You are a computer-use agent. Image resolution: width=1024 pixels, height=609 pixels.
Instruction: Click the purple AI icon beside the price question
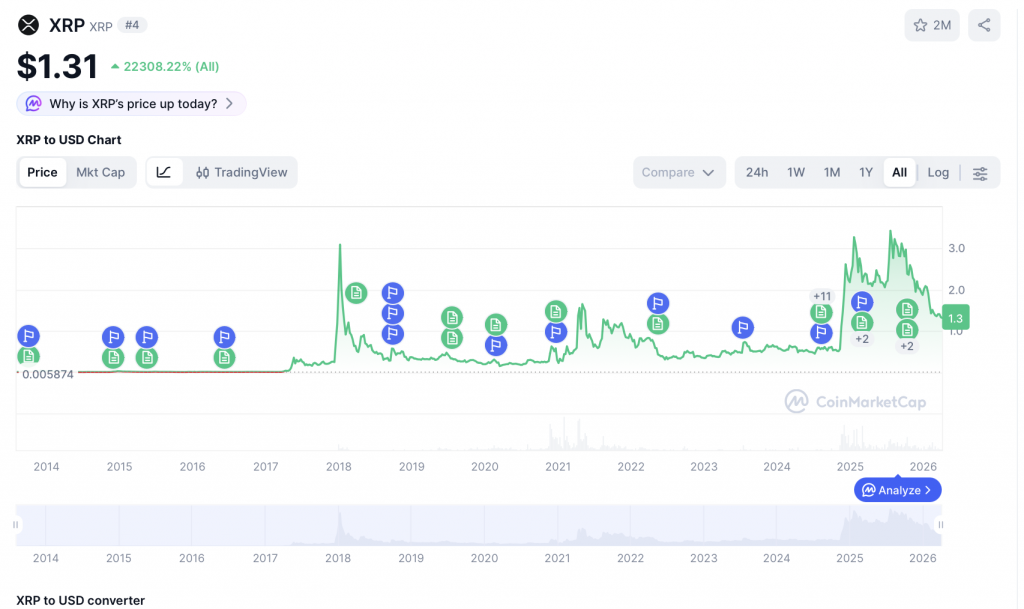(x=33, y=104)
